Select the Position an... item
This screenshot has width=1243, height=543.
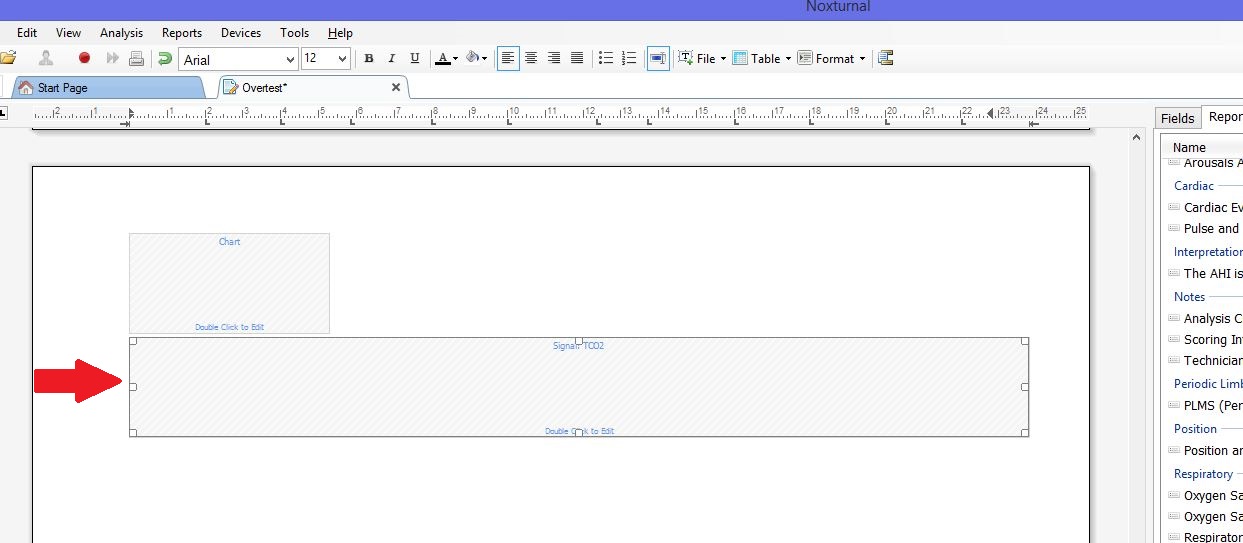[x=1205, y=451]
